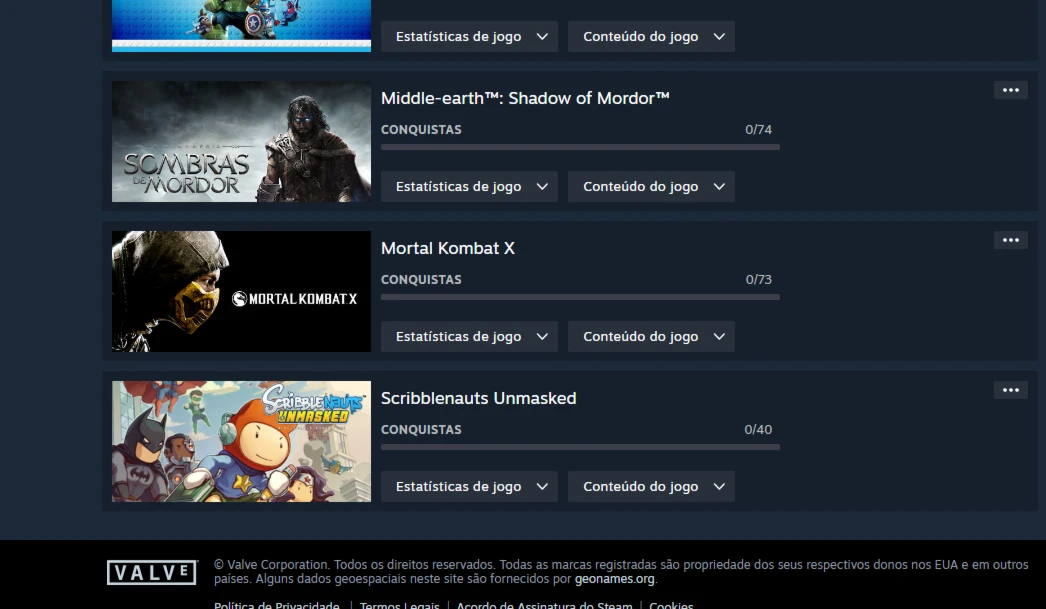The height and width of the screenshot is (609, 1046).
Task: Click the Scribblenauts Unmasked title text
Action: coord(478,398)
